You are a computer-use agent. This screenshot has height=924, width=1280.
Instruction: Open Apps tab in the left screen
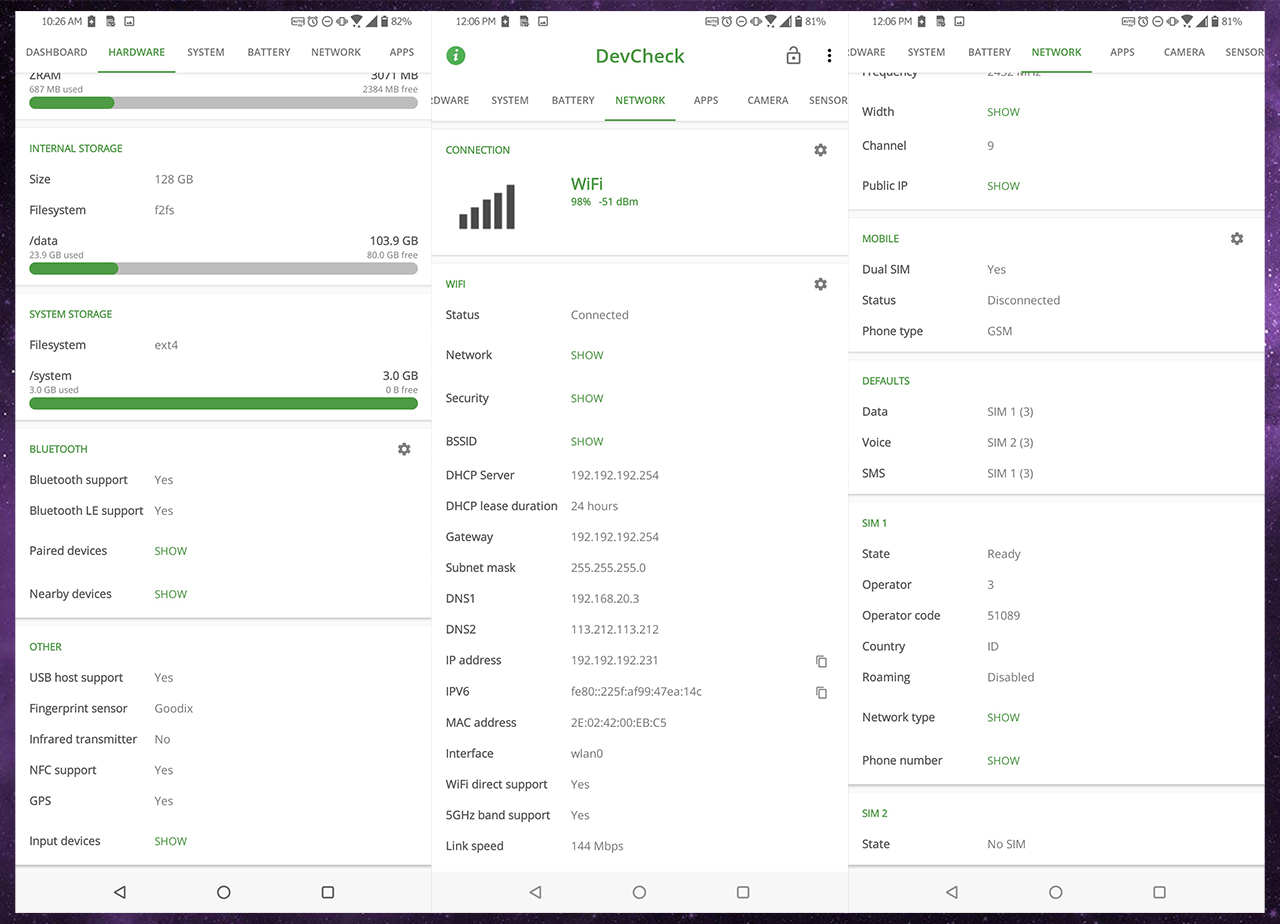pos(402,52)
